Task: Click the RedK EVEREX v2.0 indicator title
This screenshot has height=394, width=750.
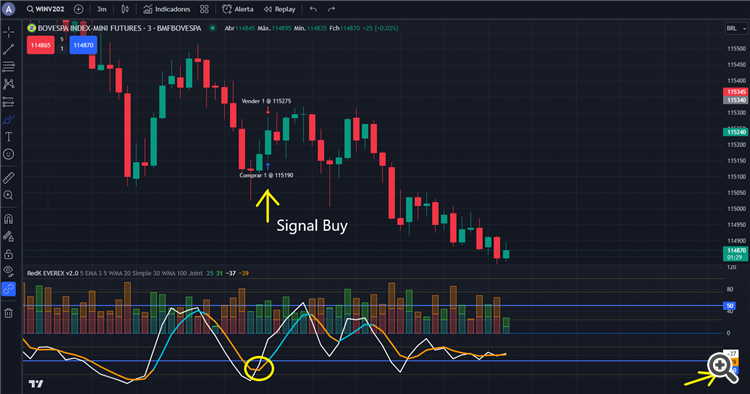Action: pos(53,273)
